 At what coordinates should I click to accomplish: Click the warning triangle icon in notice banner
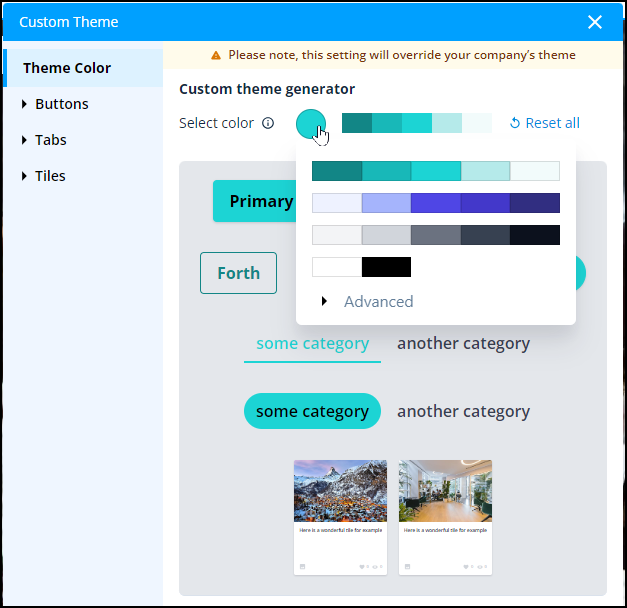(x=216, y=56)
